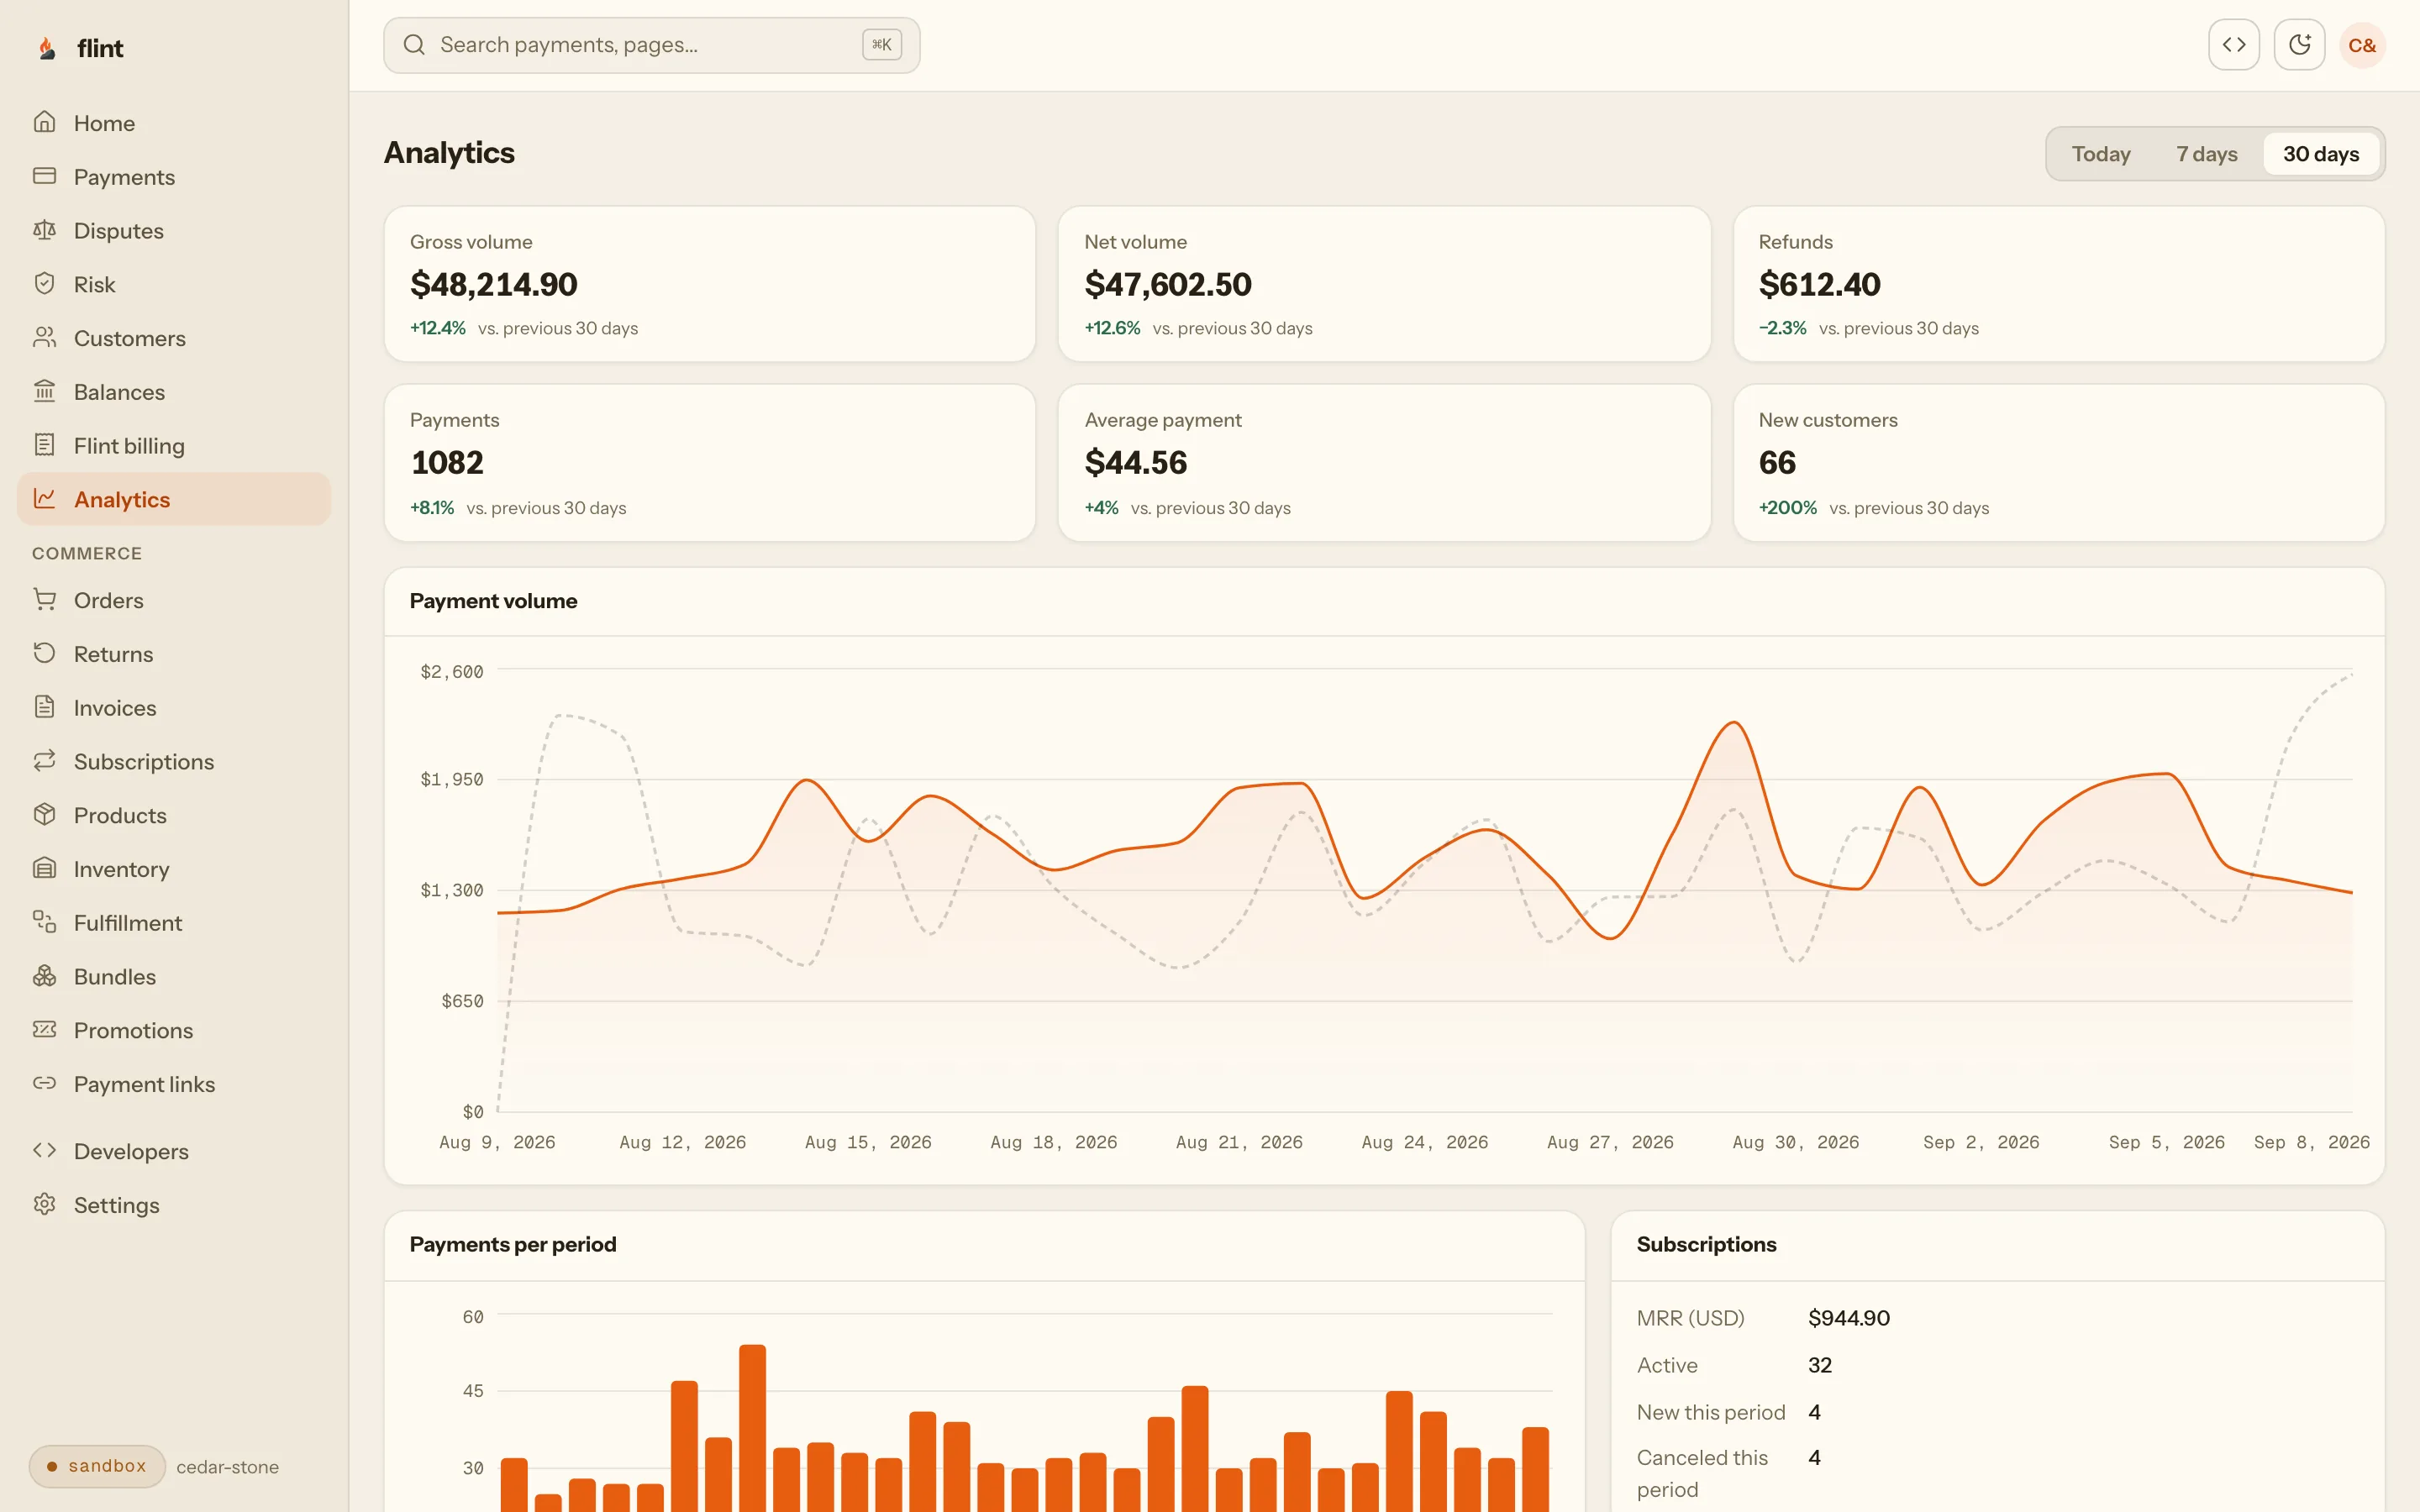Open Settings page in sidebar
The height and width of the screenshot is (1512, 2420).
tap(174, 1205)
